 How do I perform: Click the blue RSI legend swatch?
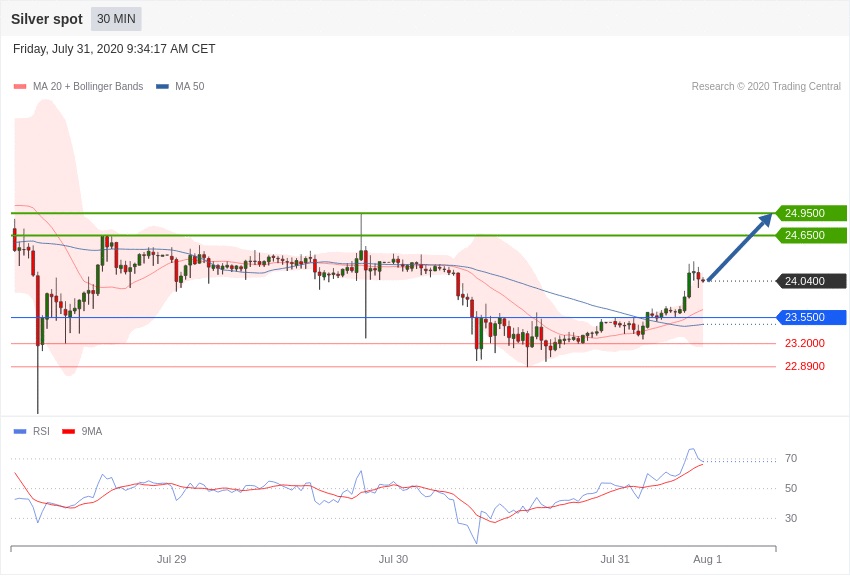point(20,432)
